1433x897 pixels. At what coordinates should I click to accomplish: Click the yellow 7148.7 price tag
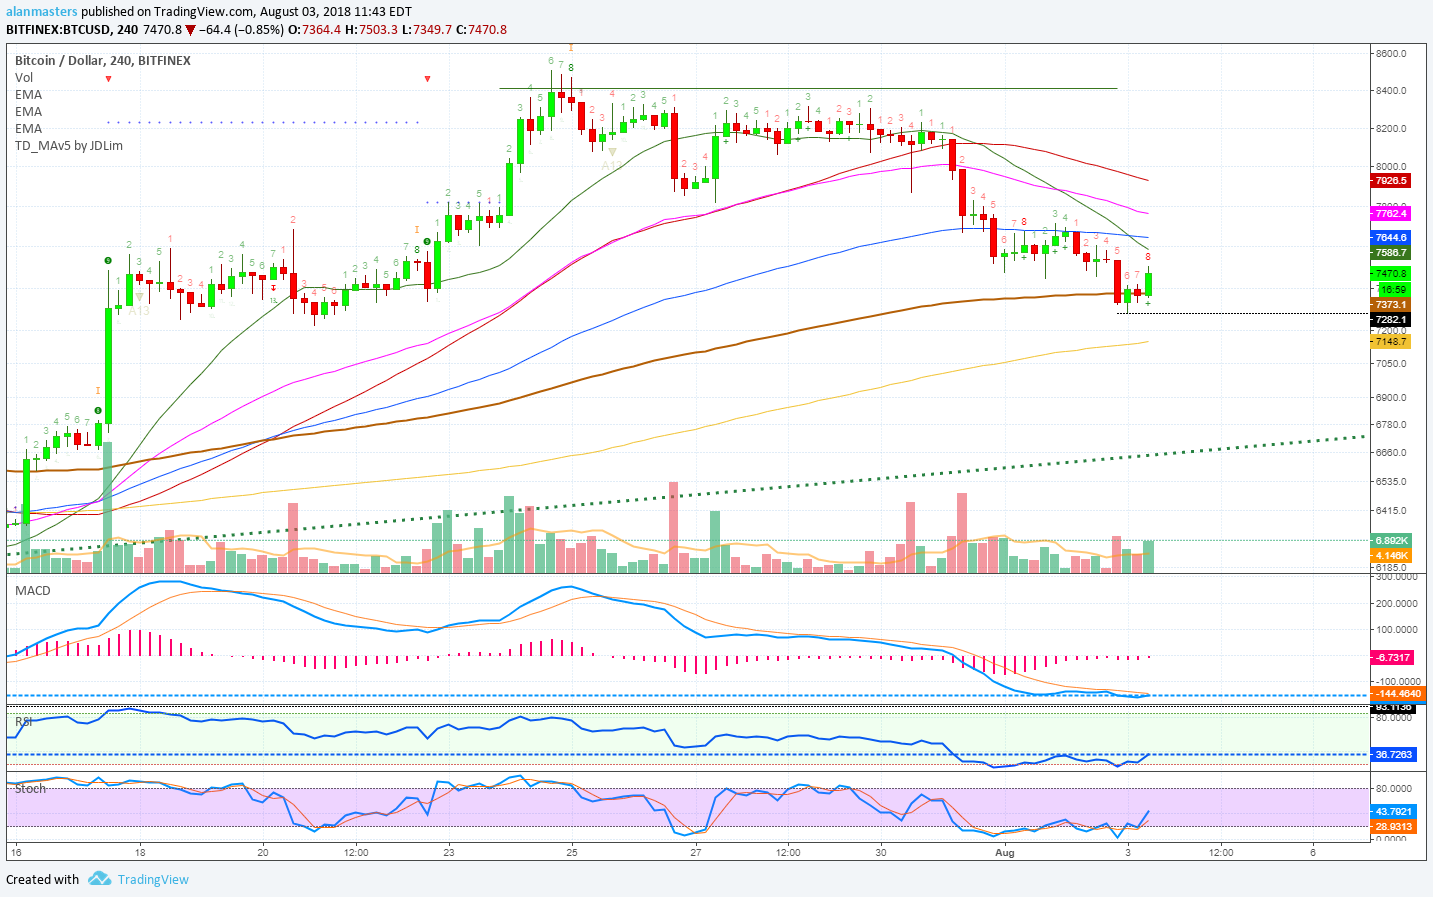[x=1390, y=342]
